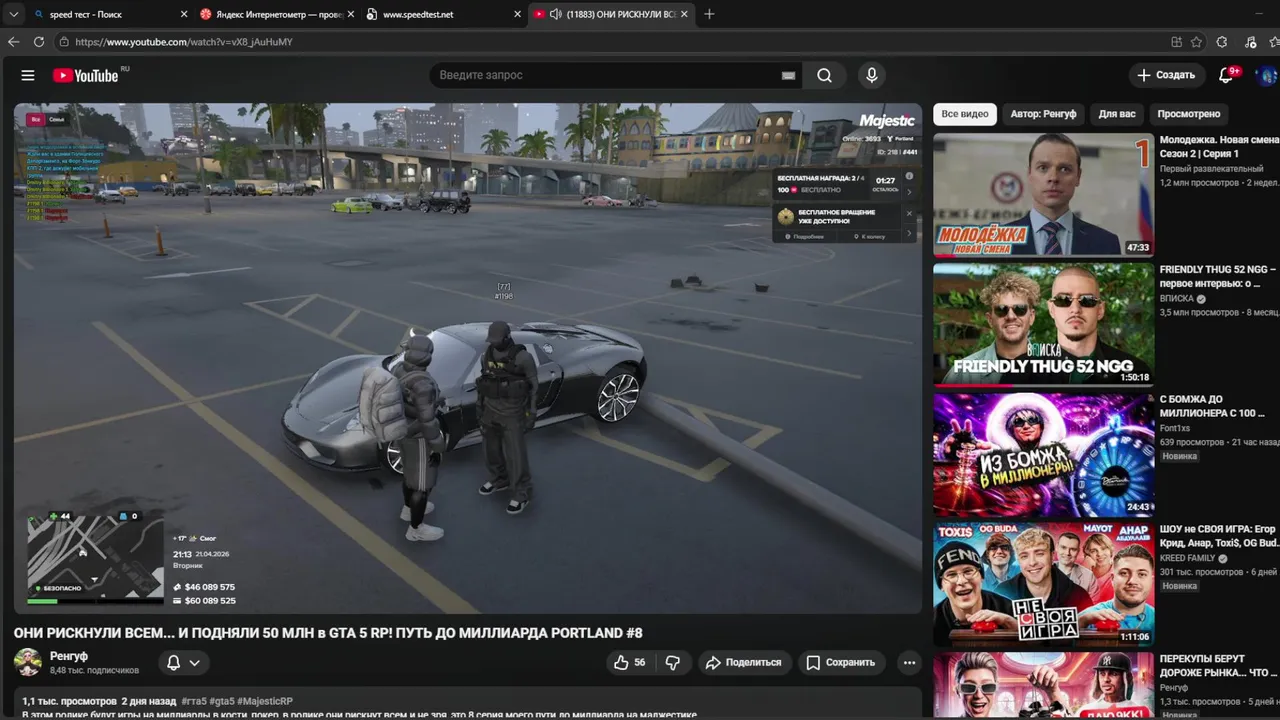Open the YouTube guide hamburger menu

pos(28,75)
